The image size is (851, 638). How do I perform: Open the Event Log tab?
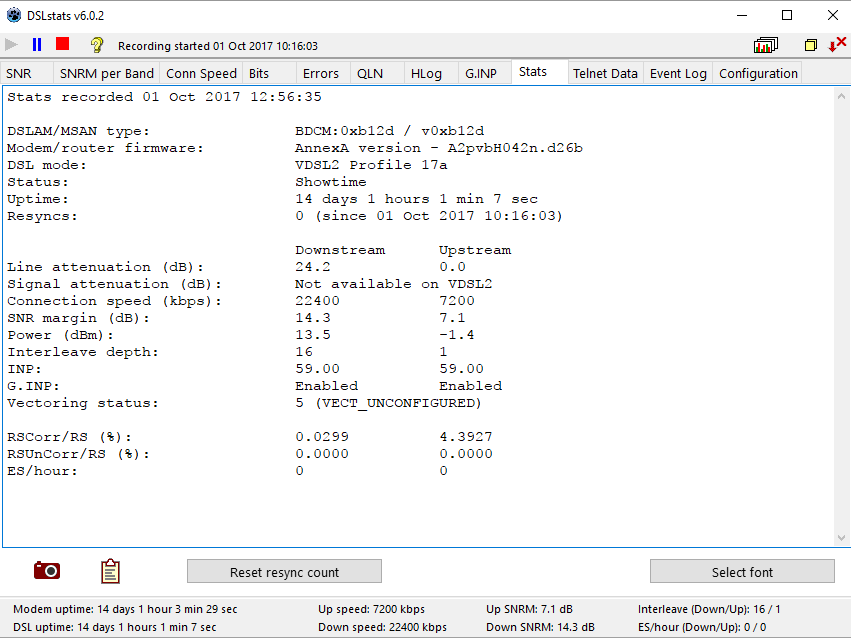[678, 73]
